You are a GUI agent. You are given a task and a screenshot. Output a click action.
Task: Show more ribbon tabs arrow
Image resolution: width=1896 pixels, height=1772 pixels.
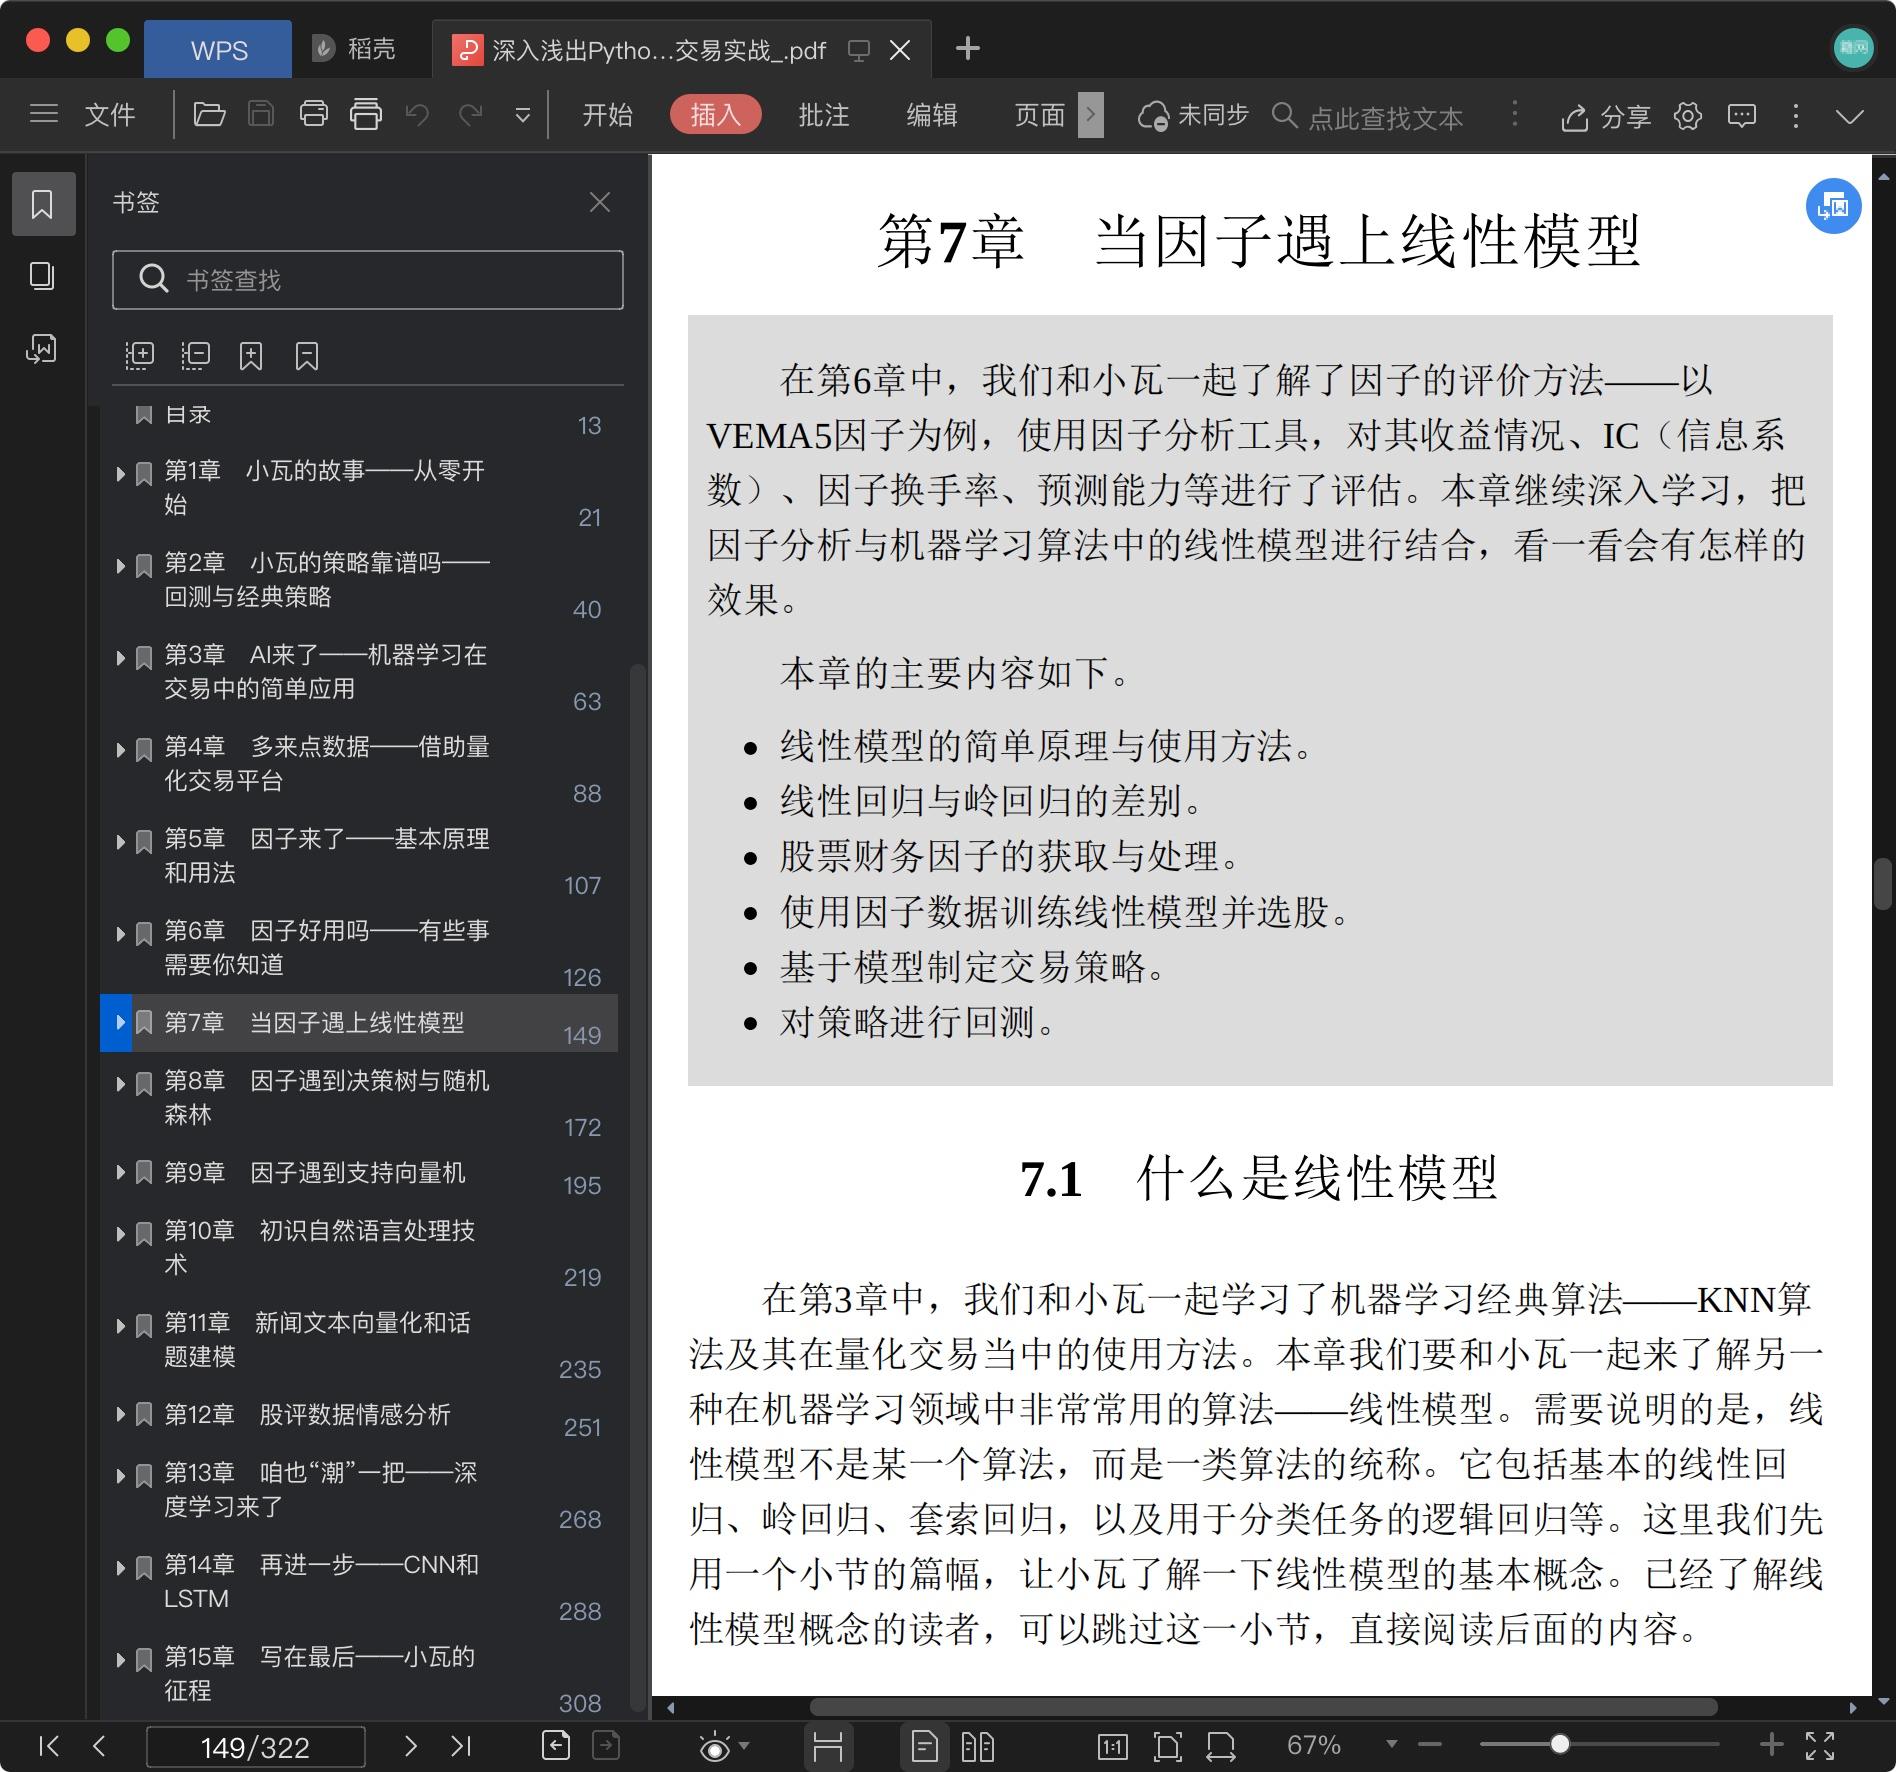click(x=1091, y=115)
